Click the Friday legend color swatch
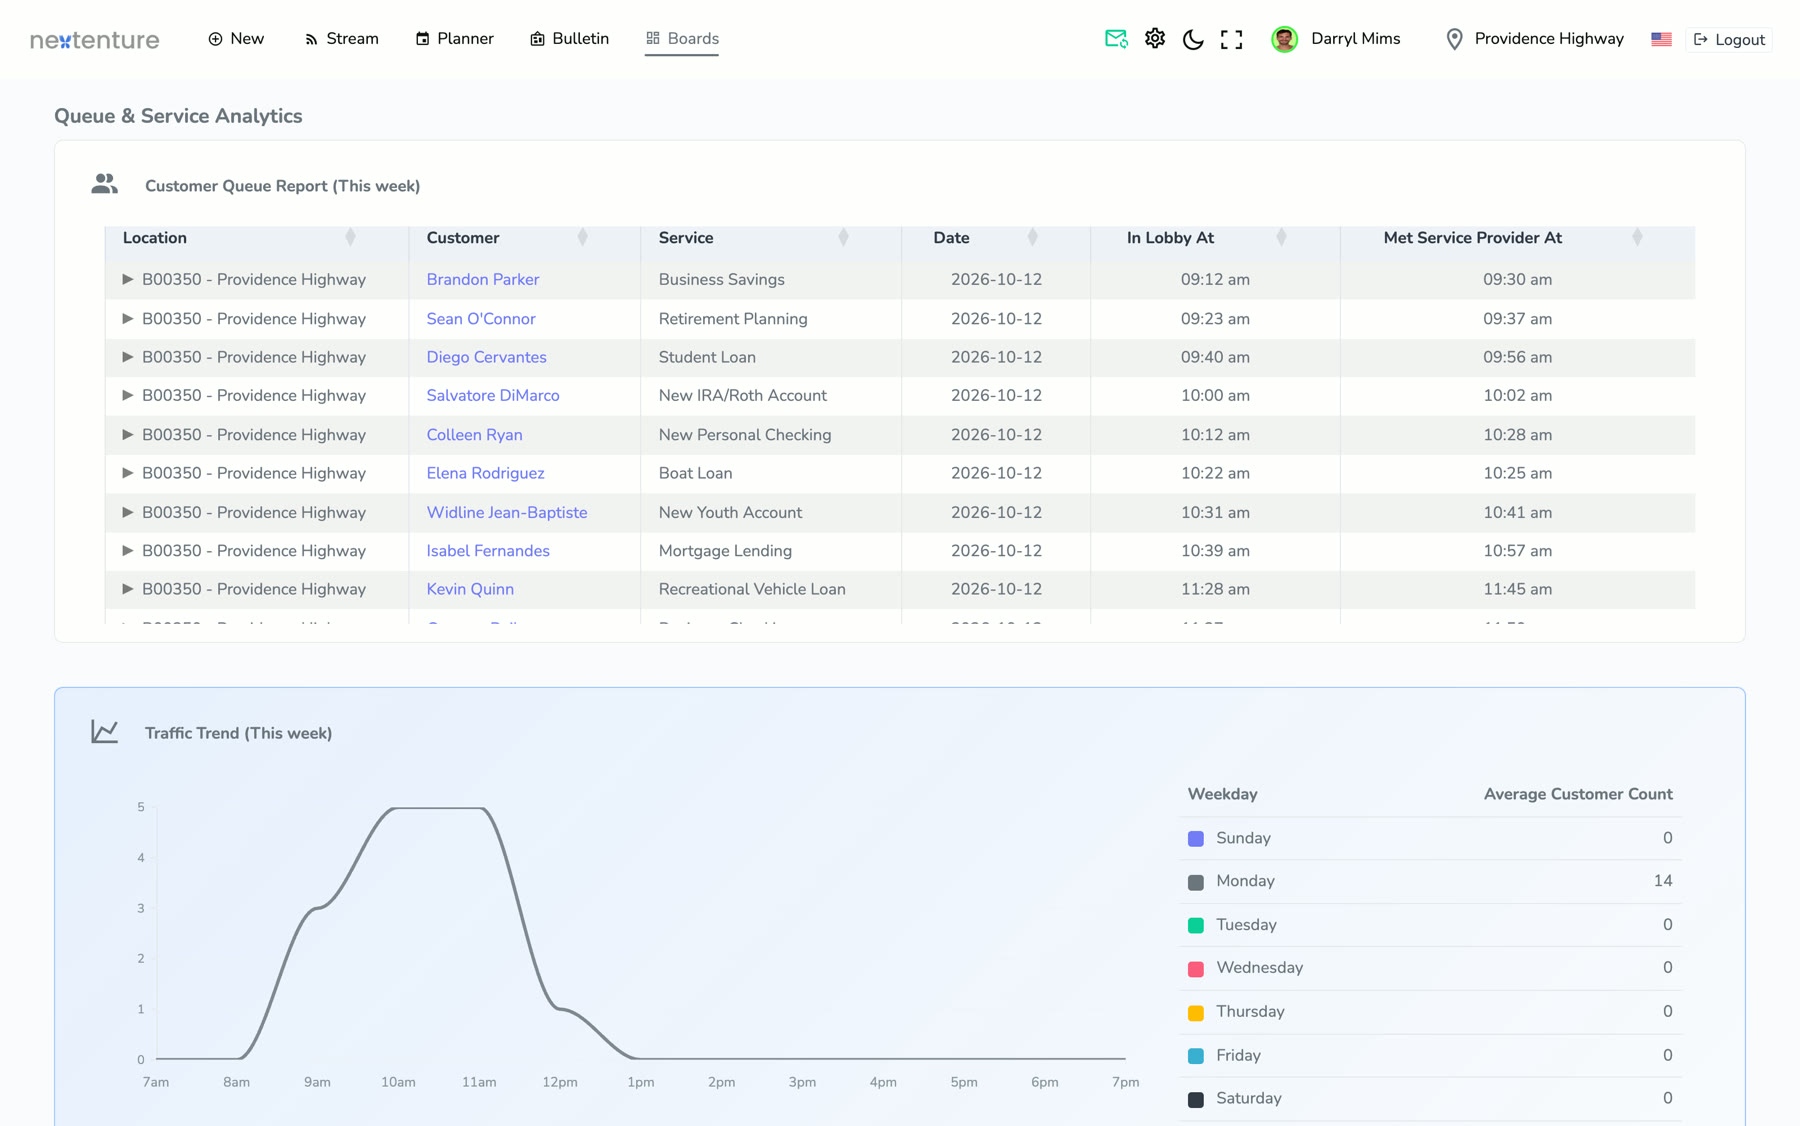 pos(1196,1056)
